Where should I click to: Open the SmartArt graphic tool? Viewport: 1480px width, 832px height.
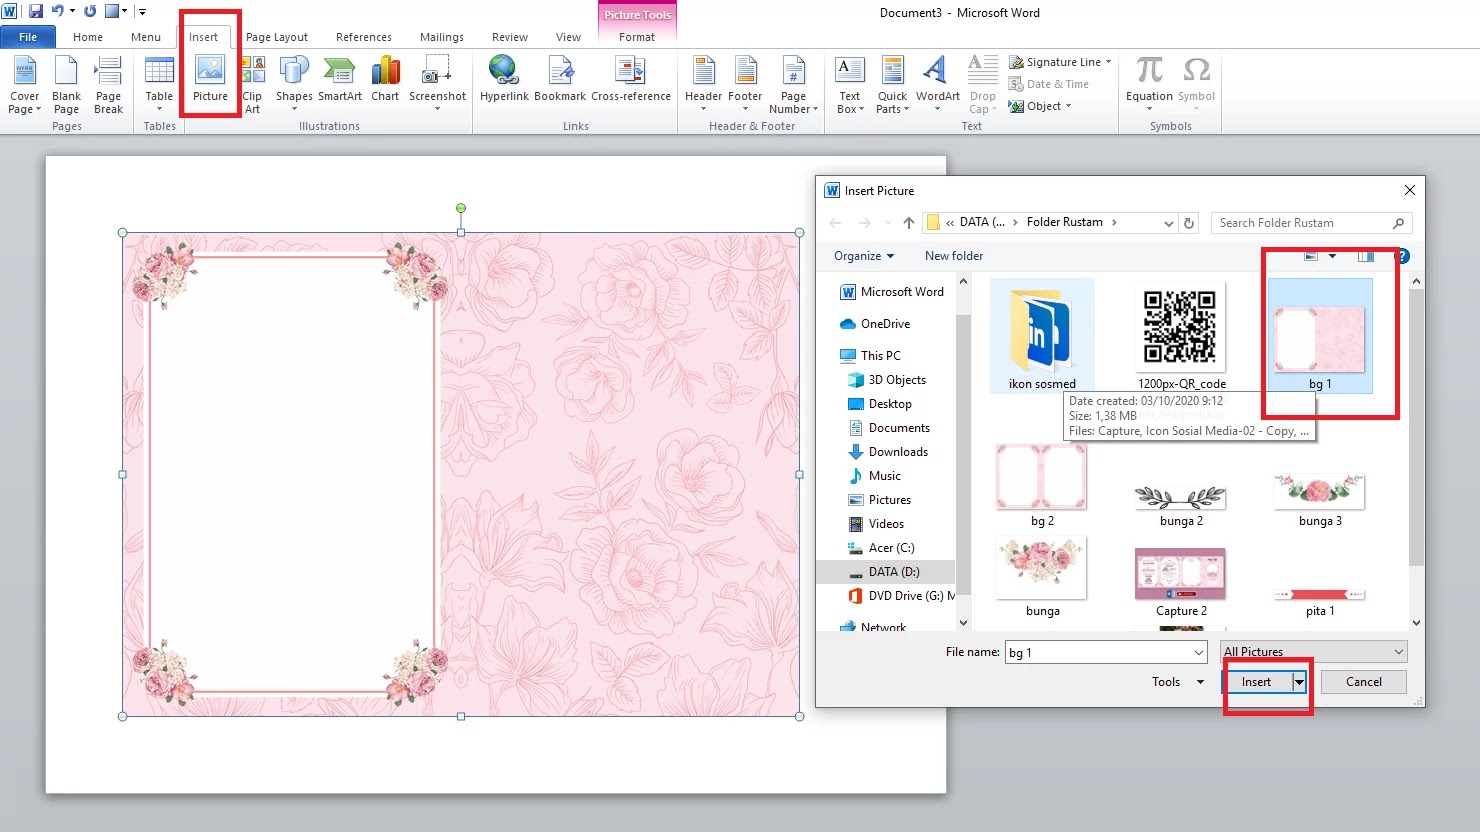(340, 80)
